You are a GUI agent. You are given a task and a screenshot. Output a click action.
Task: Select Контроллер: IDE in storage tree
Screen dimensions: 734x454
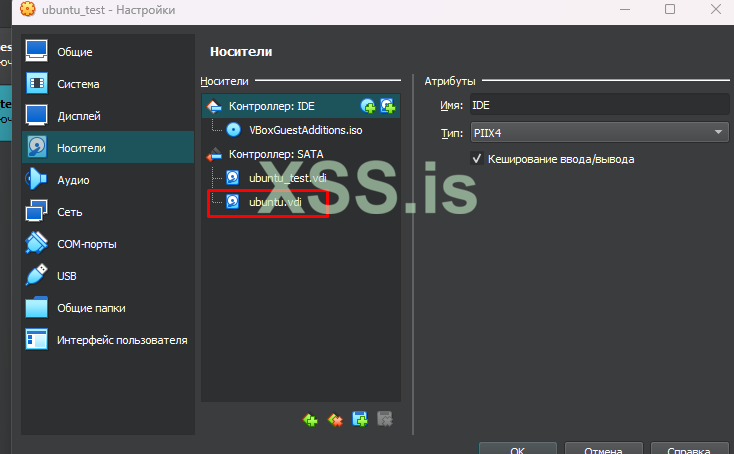coord(301,106)
